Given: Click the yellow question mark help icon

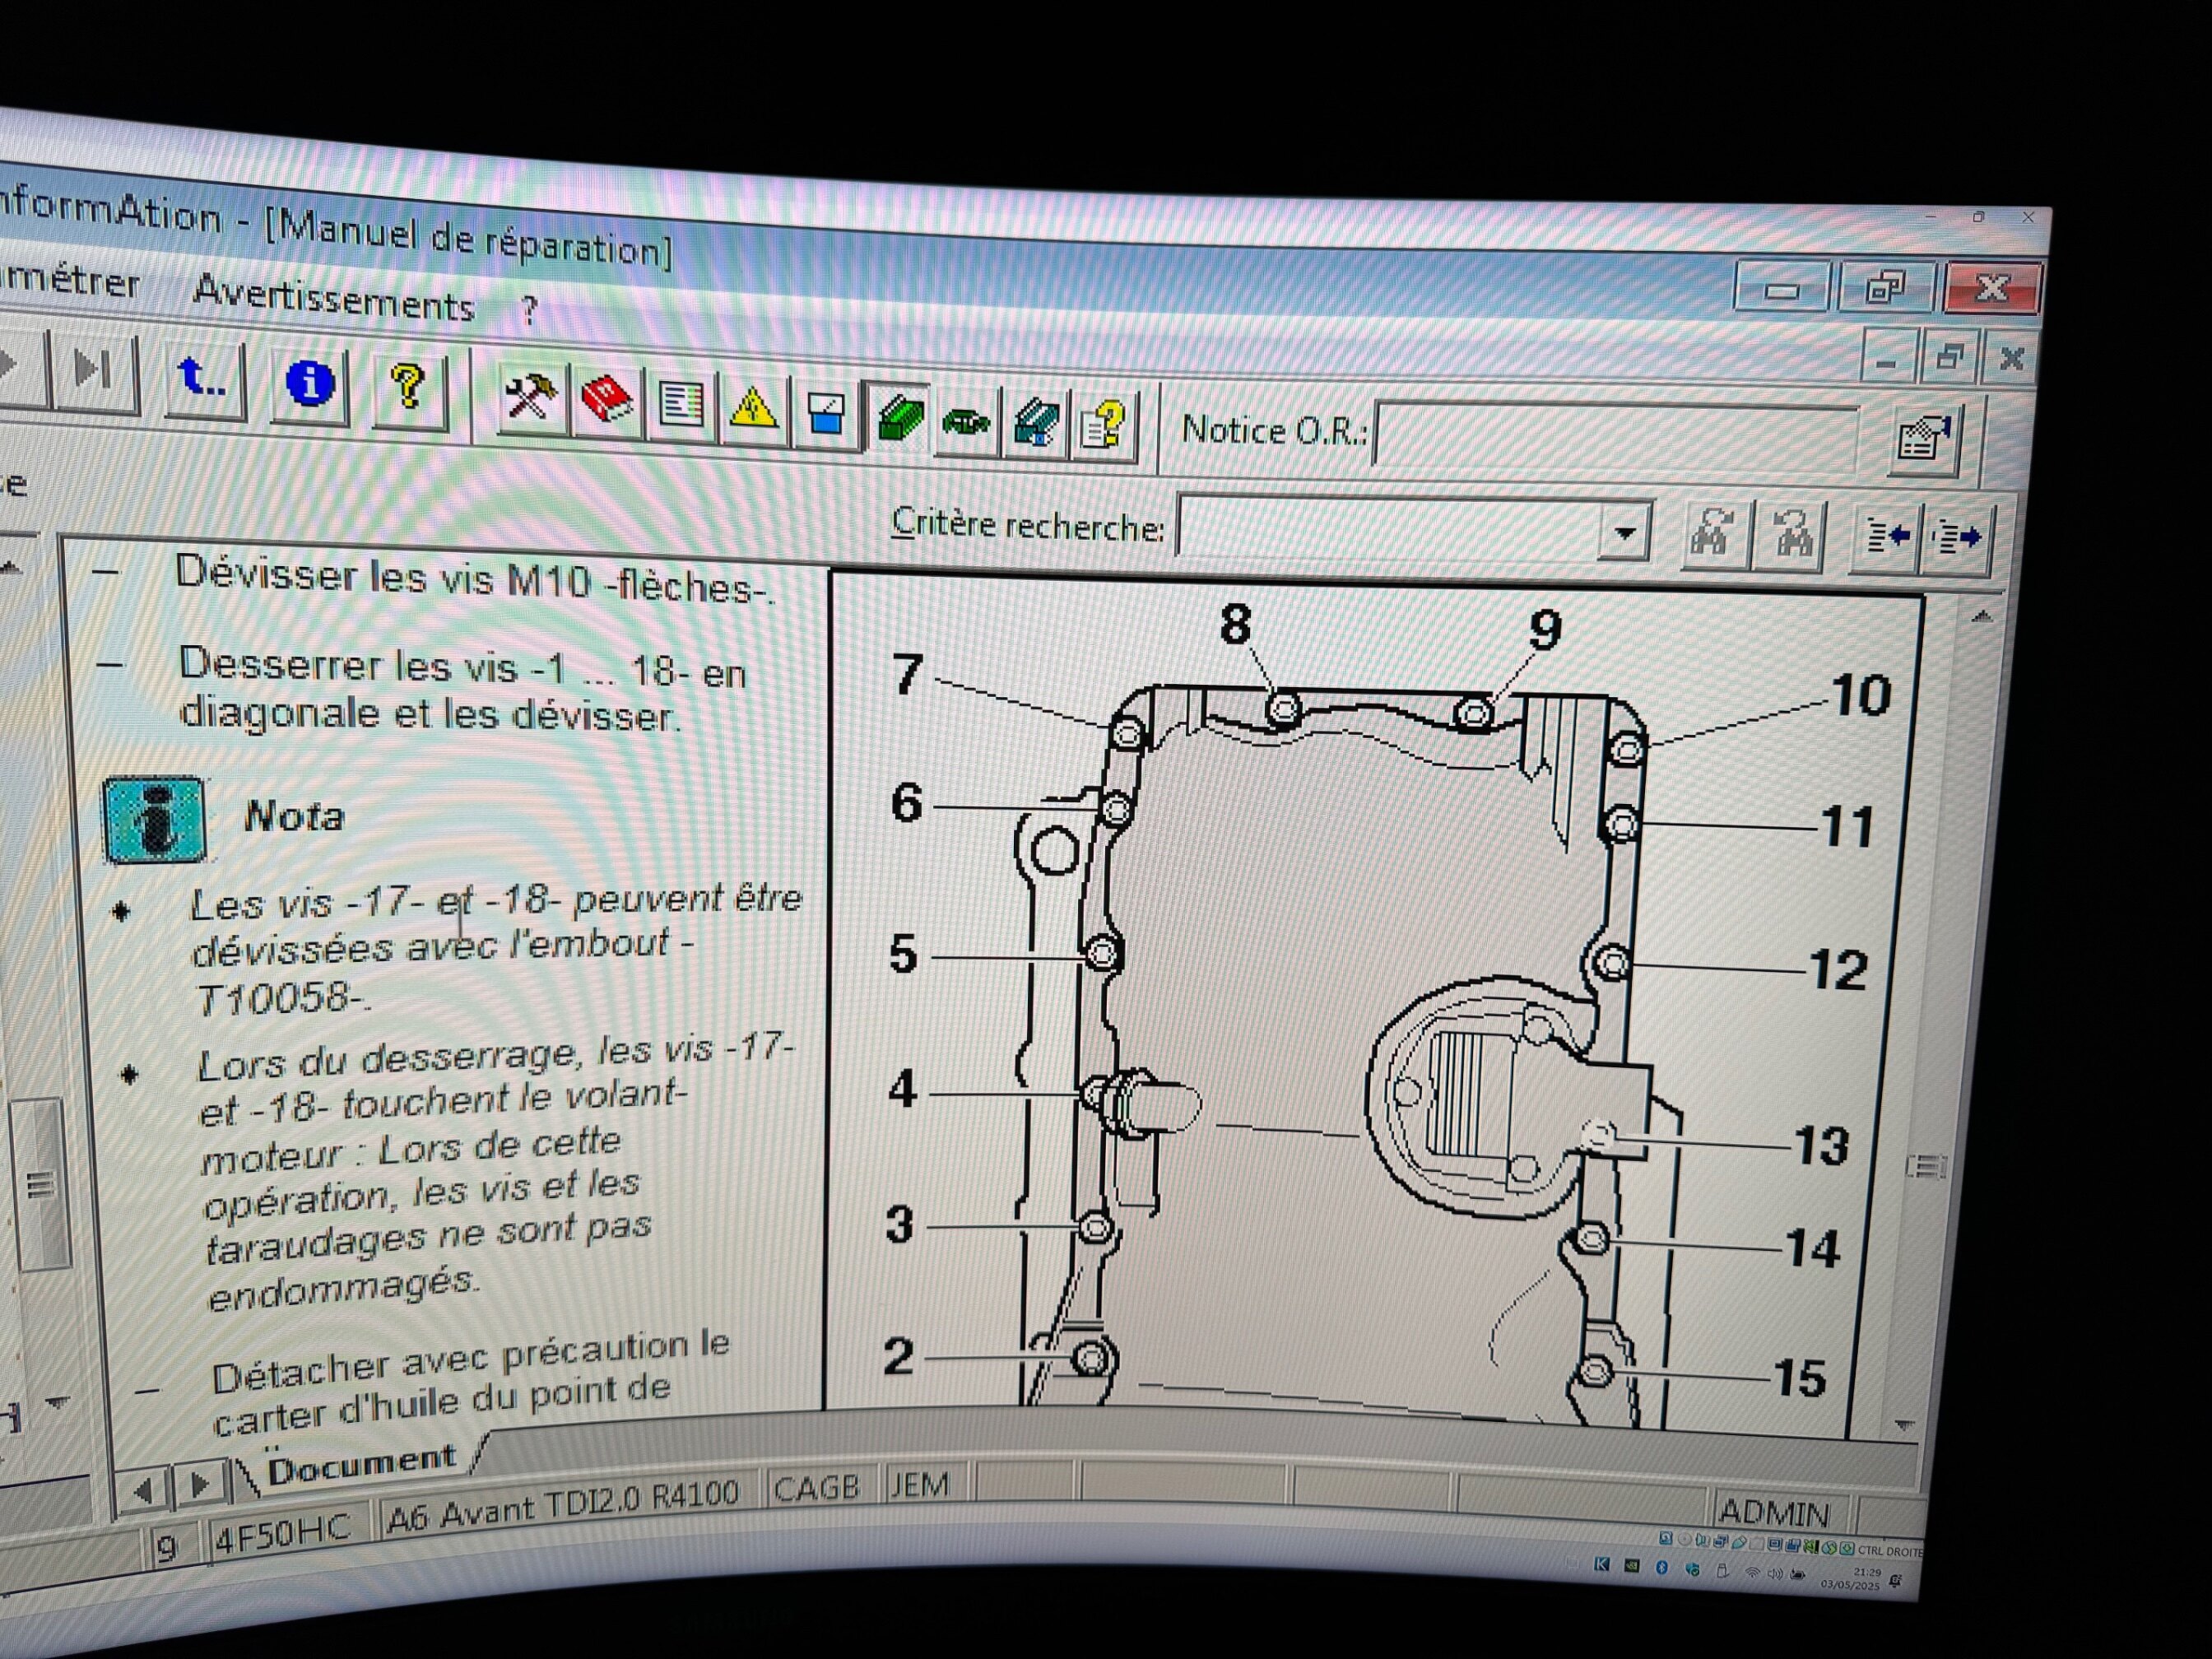Looking at the screenshot, I should (407, 386).
